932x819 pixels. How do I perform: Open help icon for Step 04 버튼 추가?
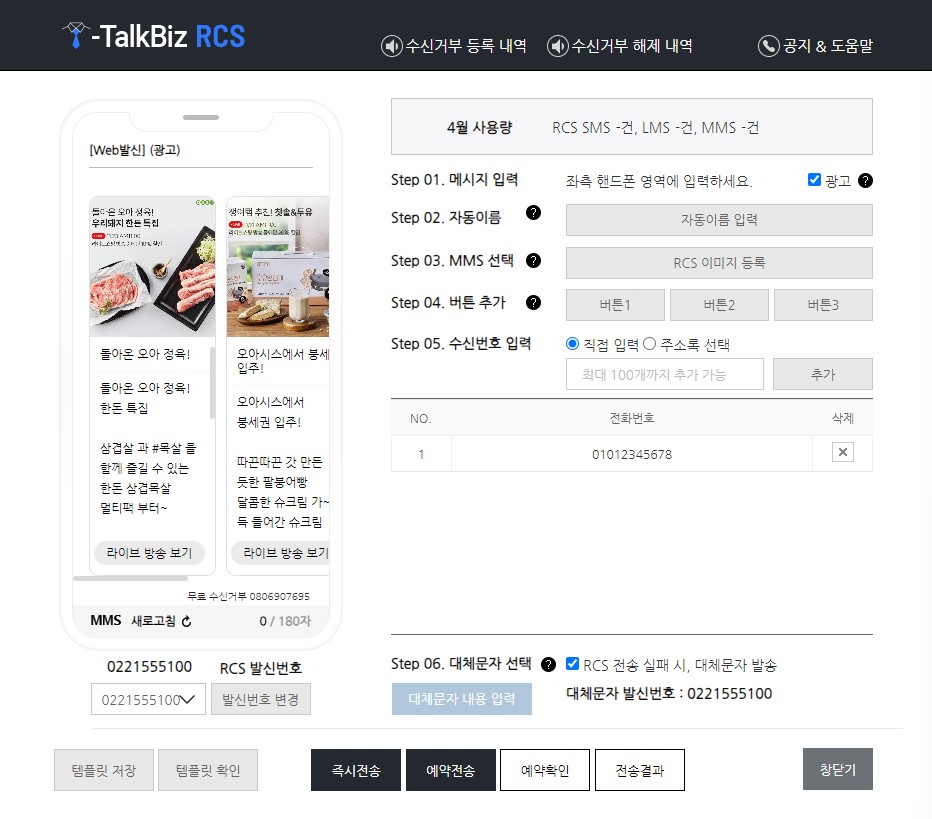[x=535, y=302]
